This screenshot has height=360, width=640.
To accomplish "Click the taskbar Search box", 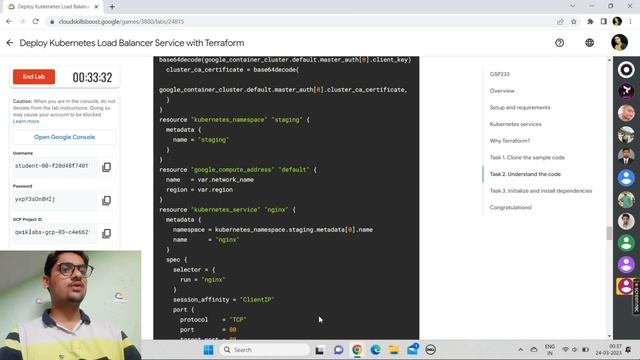I will pos(265,350).
